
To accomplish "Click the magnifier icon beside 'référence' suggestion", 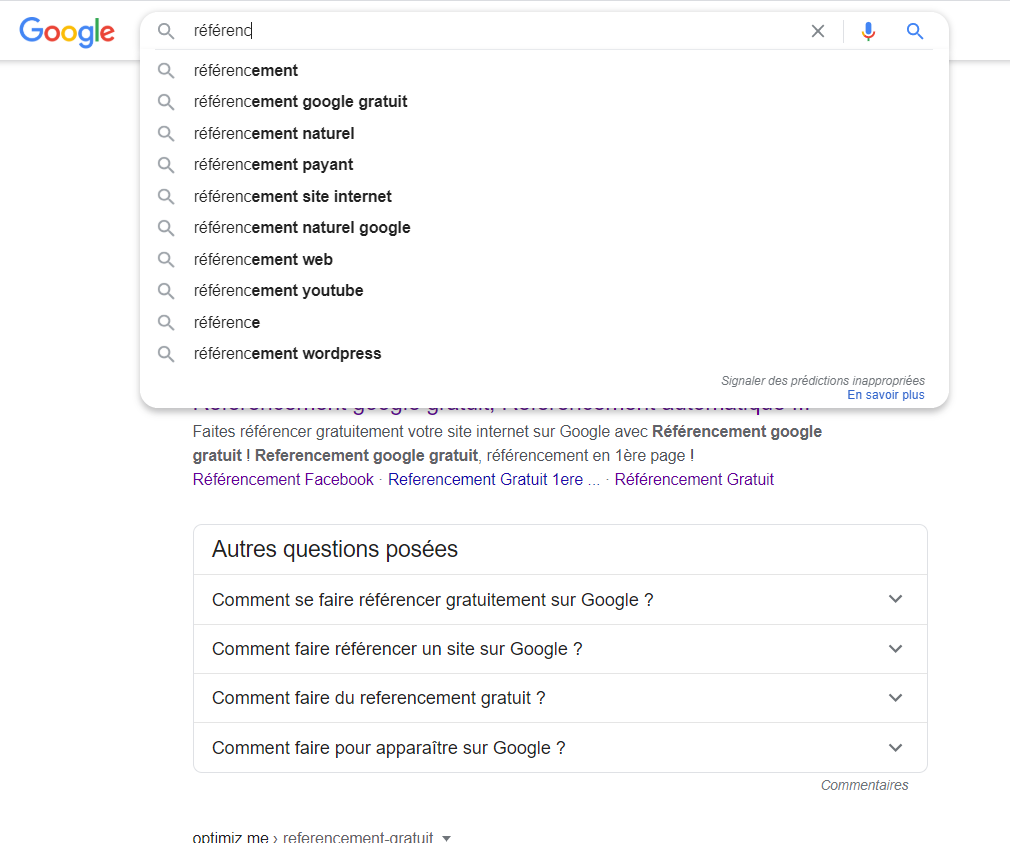I will 166,322.
